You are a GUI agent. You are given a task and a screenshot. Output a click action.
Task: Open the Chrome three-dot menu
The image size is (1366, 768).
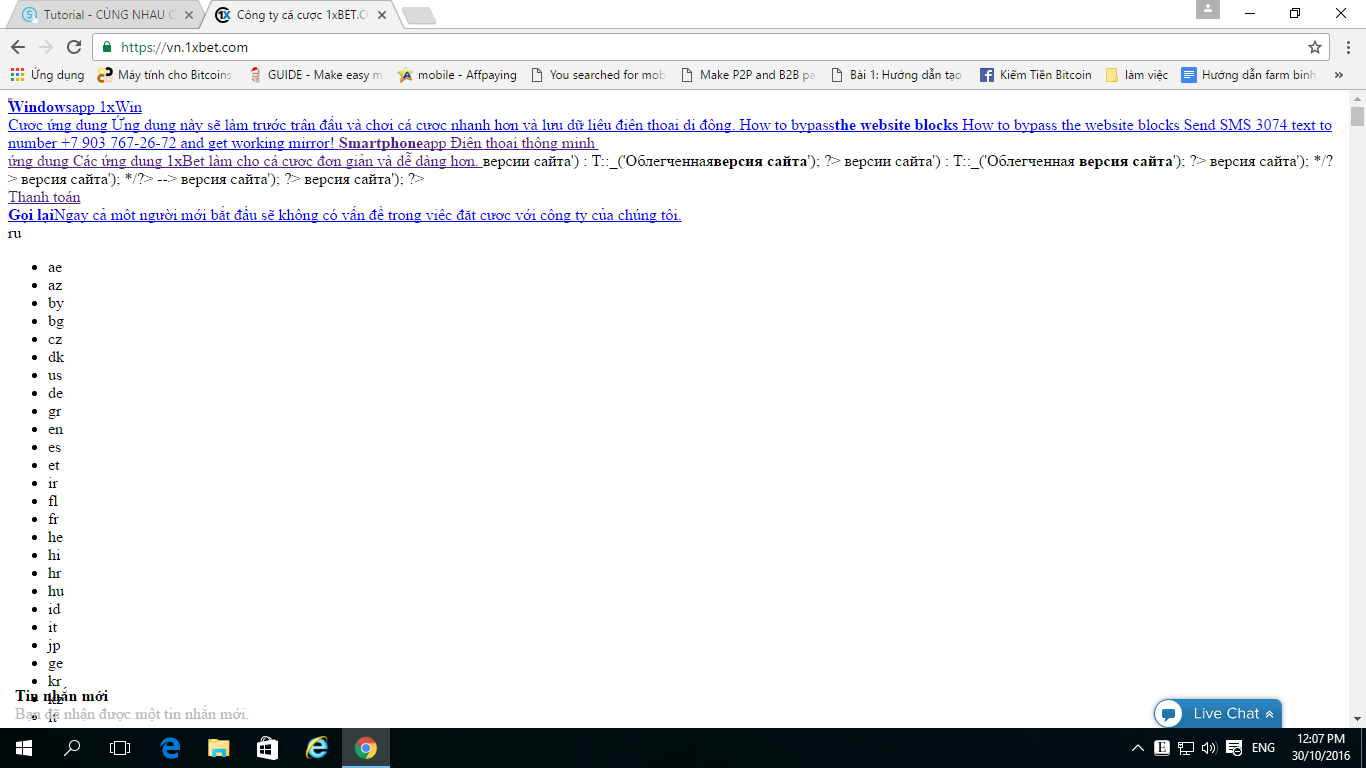click(x=1347, y=47)
